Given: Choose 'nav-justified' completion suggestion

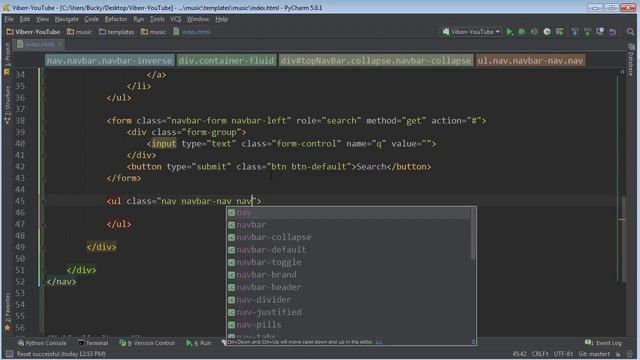Looking at the screenshot, I should [349, 312].
